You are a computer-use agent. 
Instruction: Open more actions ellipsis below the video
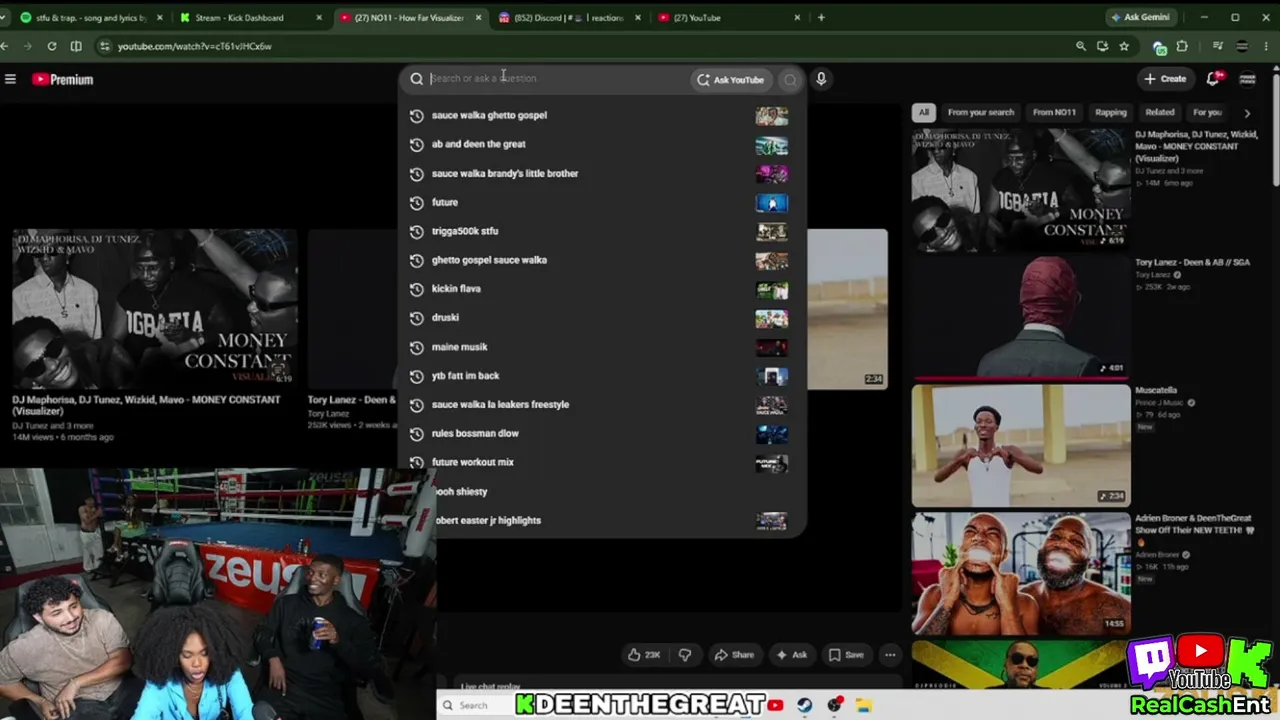pos(890,655)
